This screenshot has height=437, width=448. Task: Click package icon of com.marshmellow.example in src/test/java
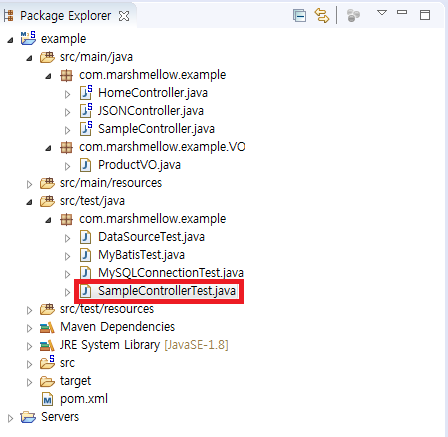(66, 219)
